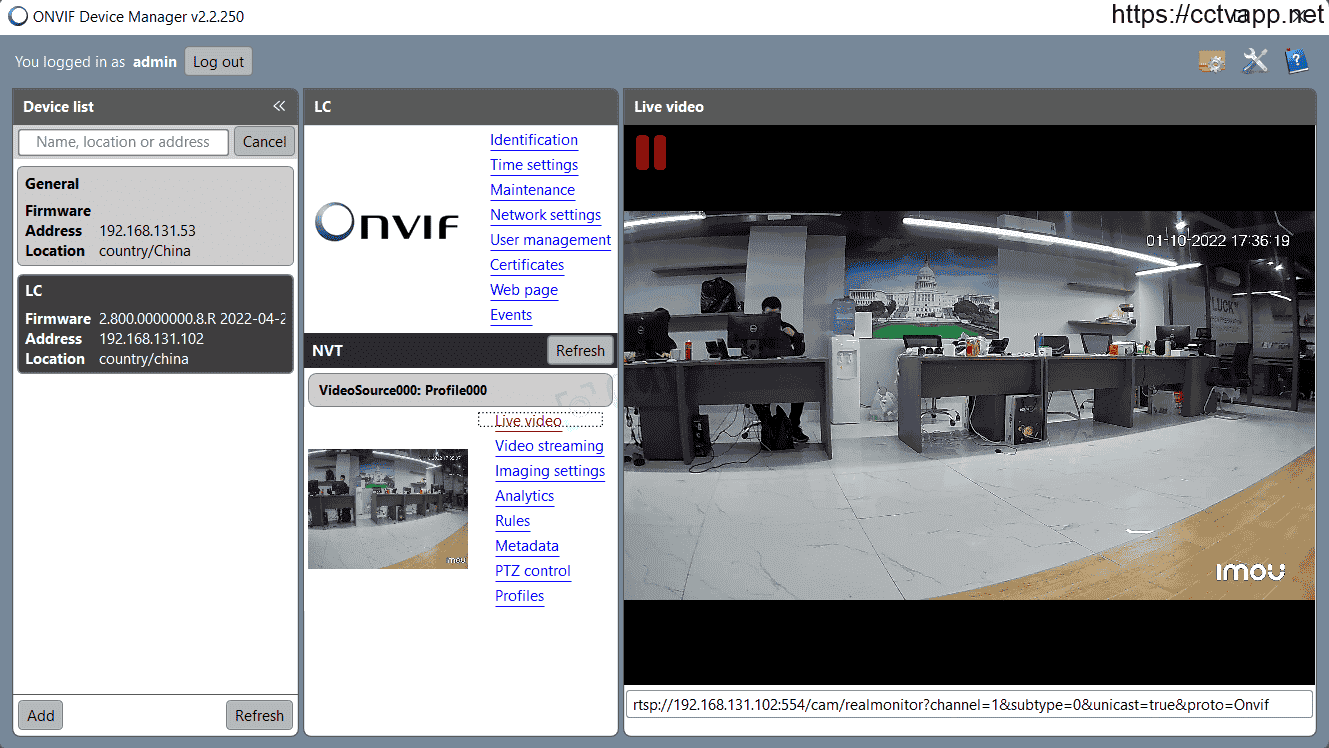Open PTZ control
Viewport: 1329px width, 748px height.
(x=533, y=571)
